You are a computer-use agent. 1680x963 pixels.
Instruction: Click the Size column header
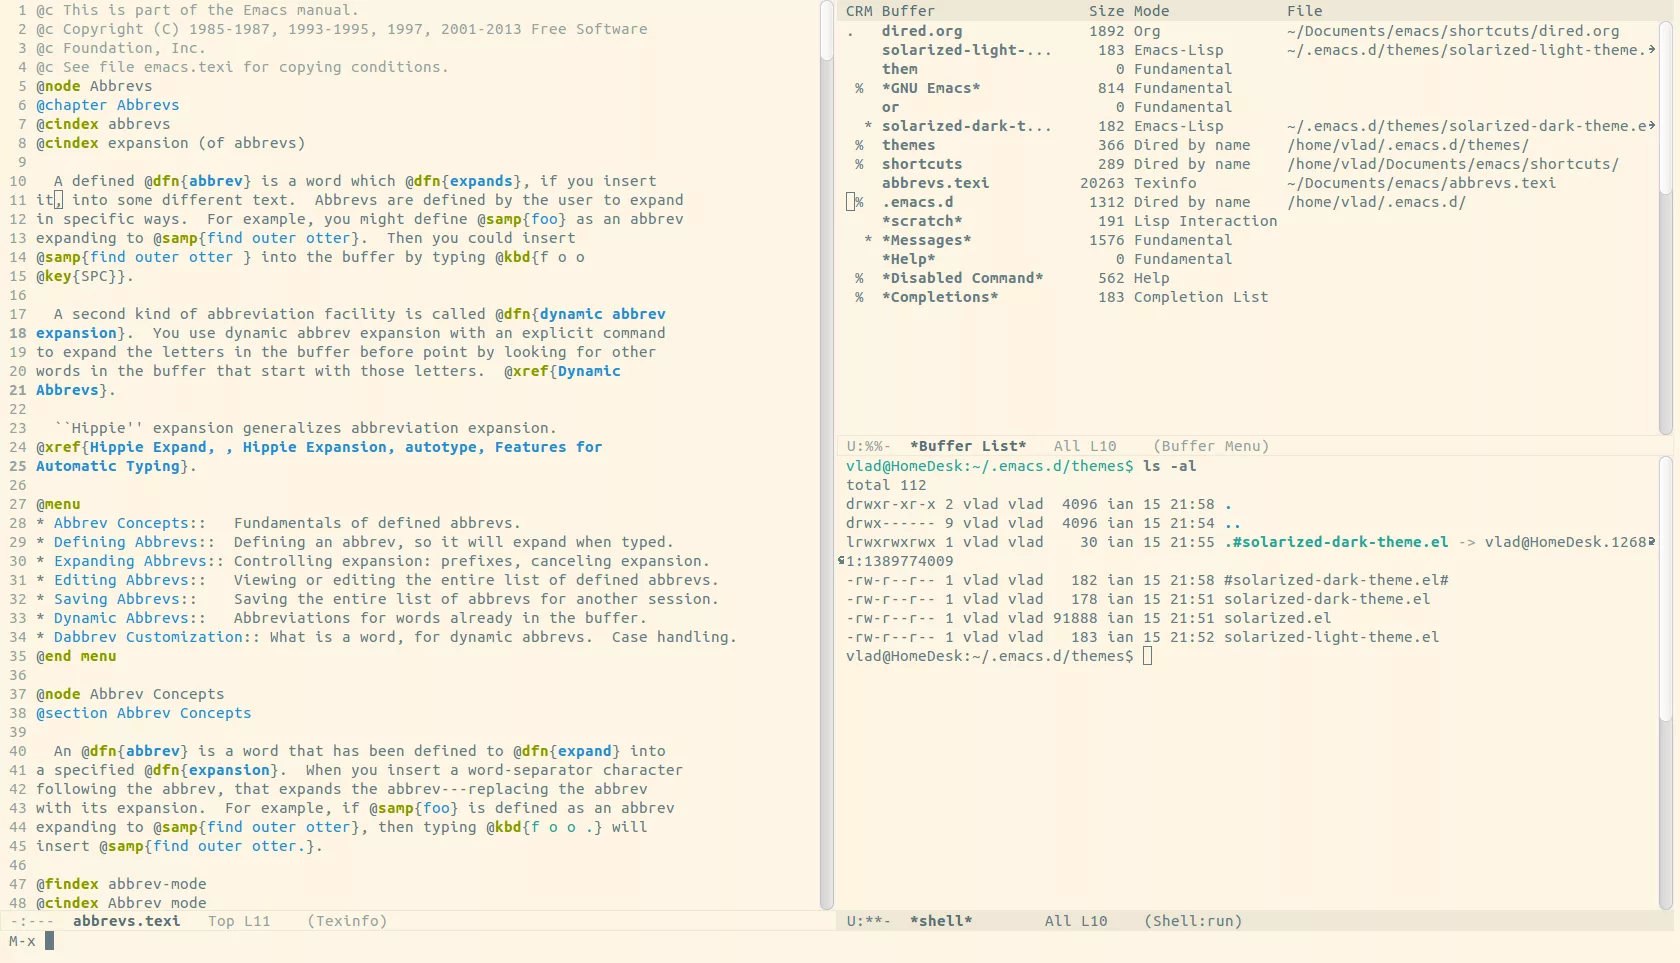(1106, 11)
